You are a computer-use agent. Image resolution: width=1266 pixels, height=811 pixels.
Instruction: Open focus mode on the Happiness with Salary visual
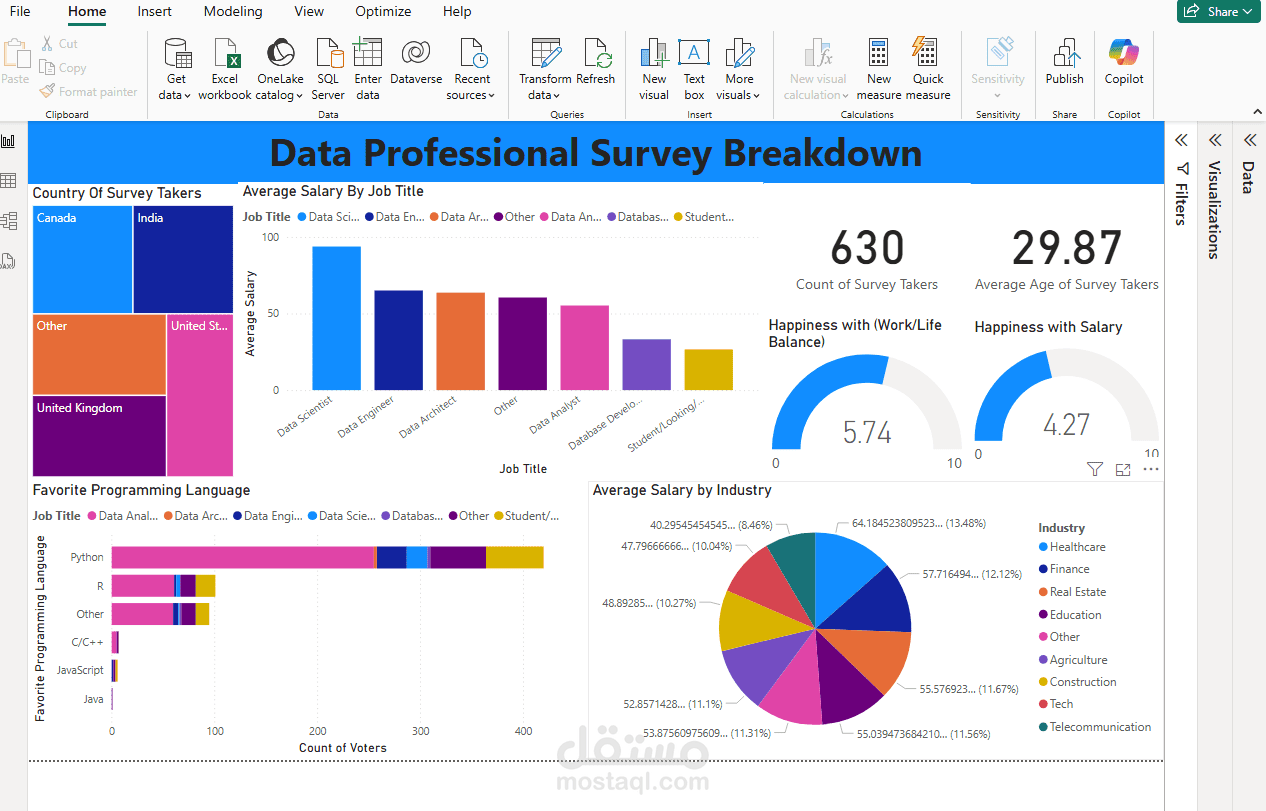click(x=1122, y=469)
